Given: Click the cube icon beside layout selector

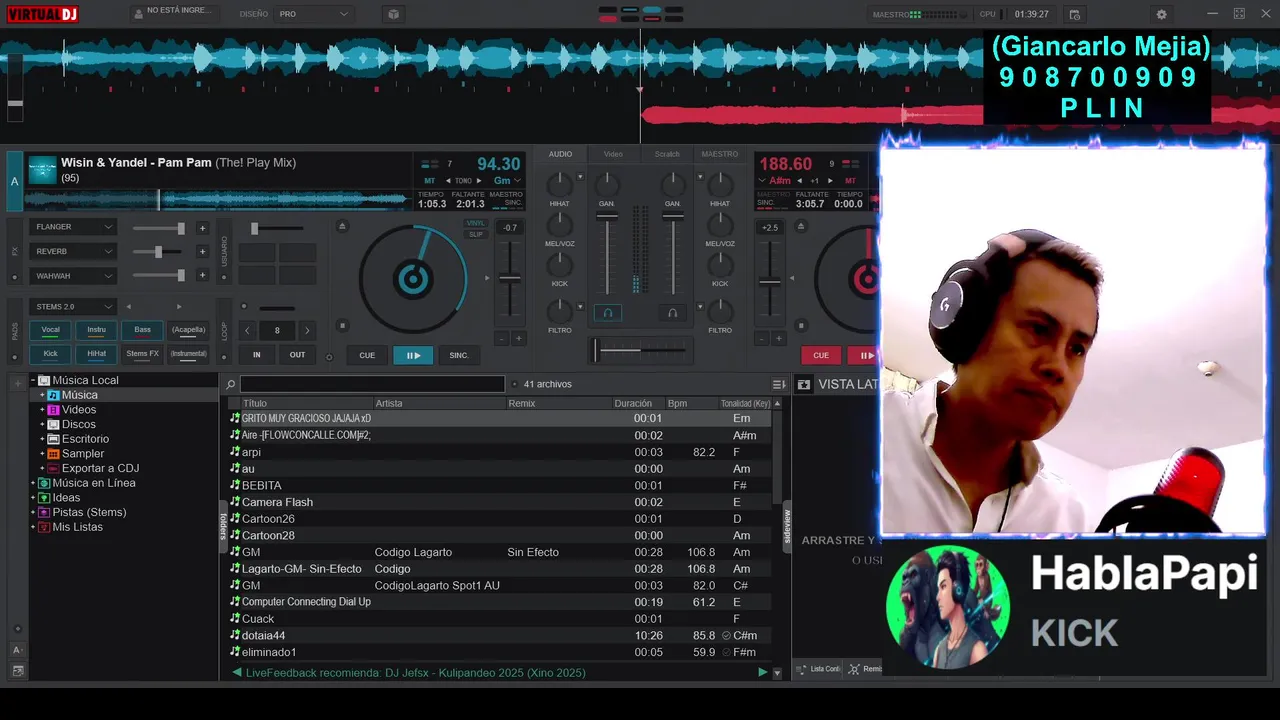Looking at the screenshot, I should (393, 14).
